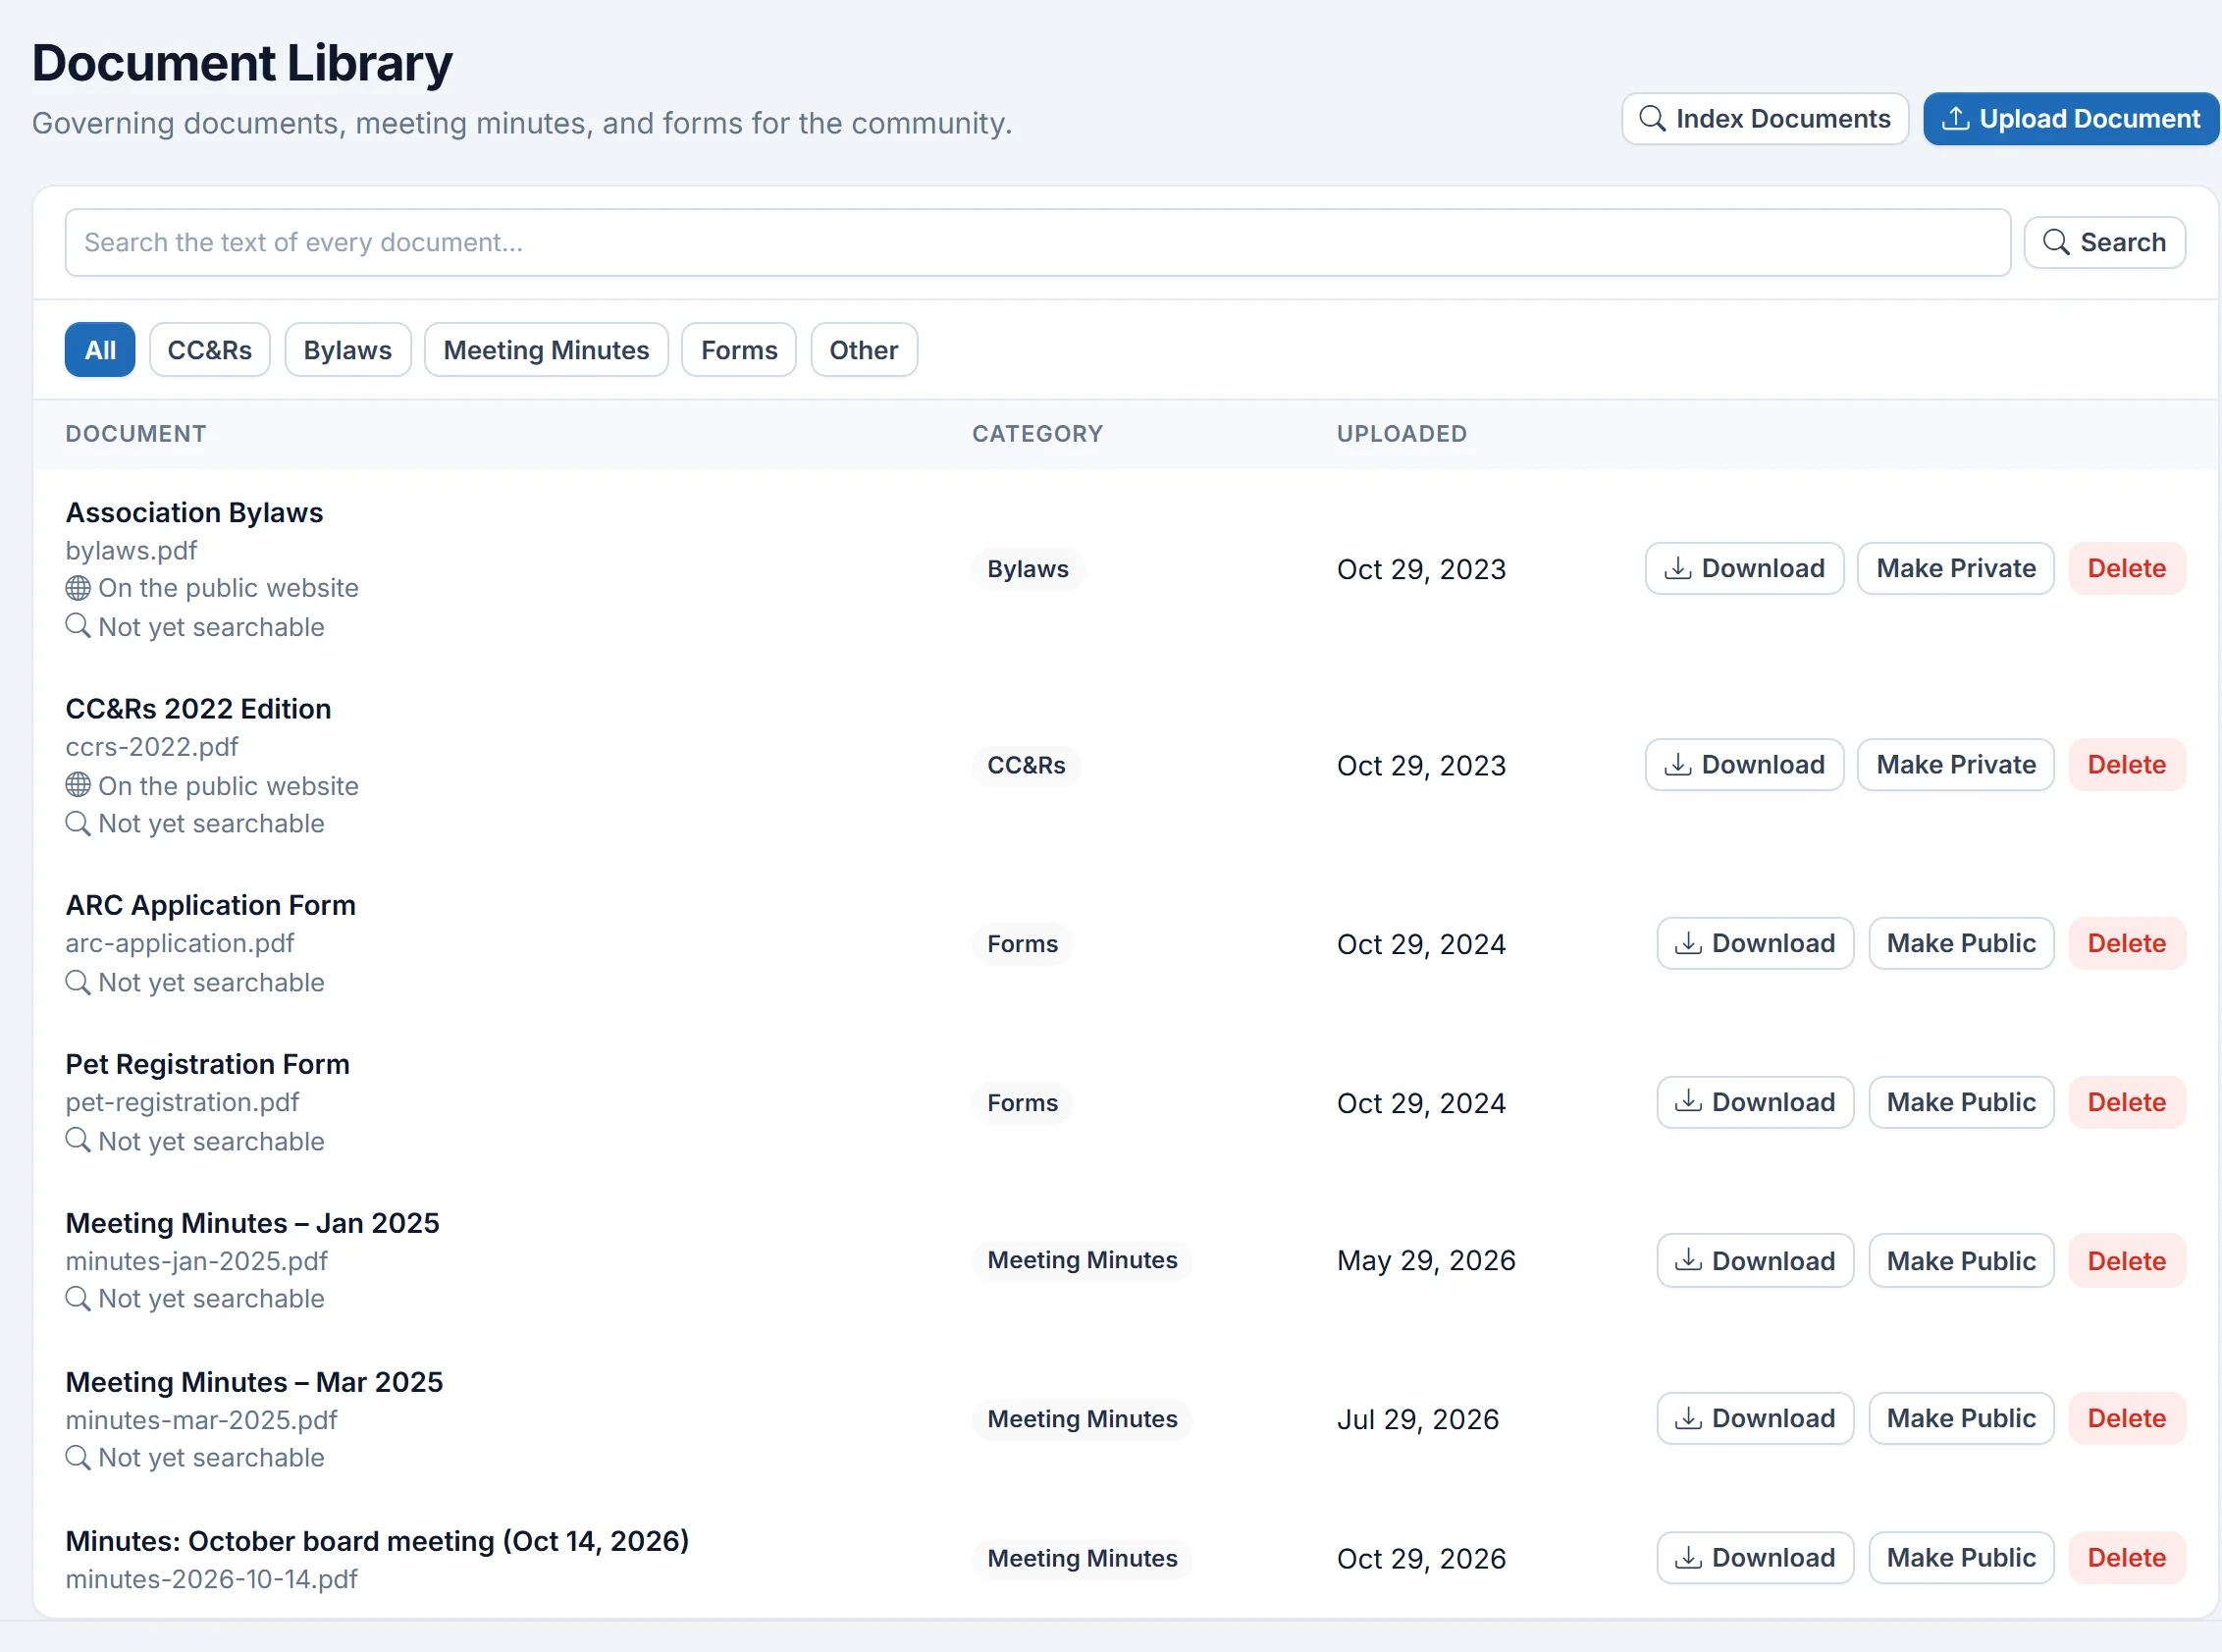Click the CATEGORY column header

click(1037, 434)
